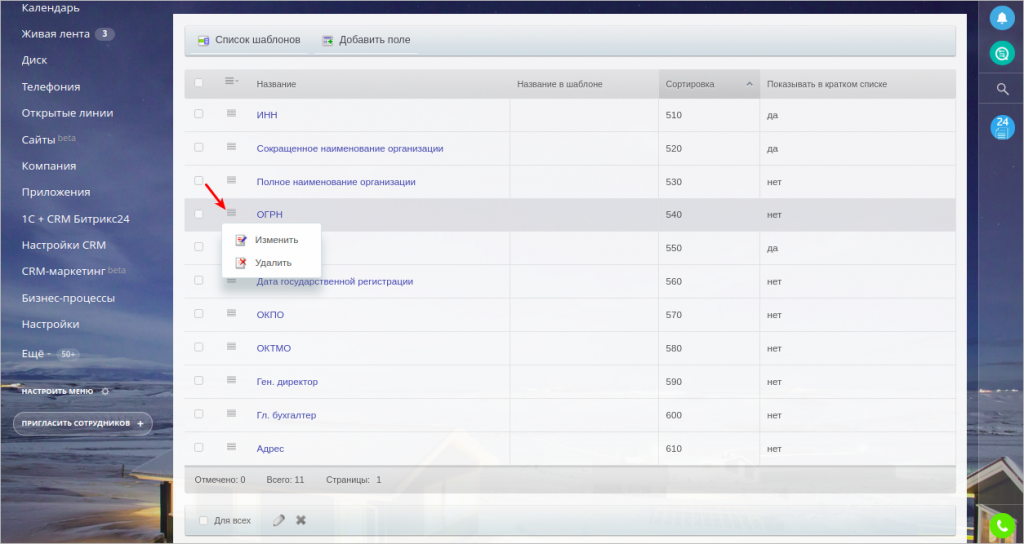Screen dimensions: 1024x544
Task: Check the Ген. директор row checkbox
Action: click(x=199, y=380)
